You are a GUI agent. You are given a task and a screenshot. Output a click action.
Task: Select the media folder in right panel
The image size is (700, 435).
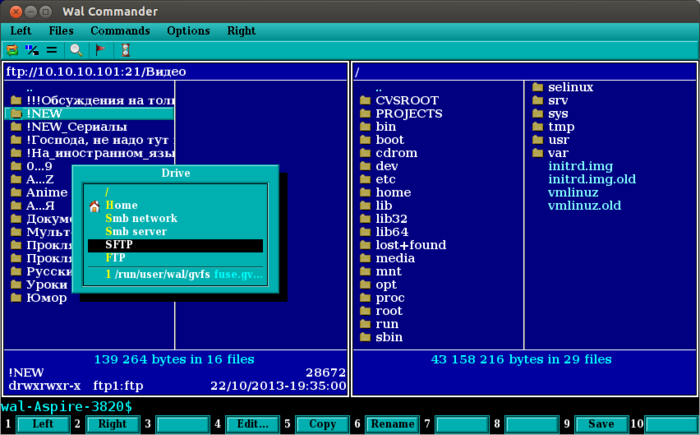coord(438,258)
